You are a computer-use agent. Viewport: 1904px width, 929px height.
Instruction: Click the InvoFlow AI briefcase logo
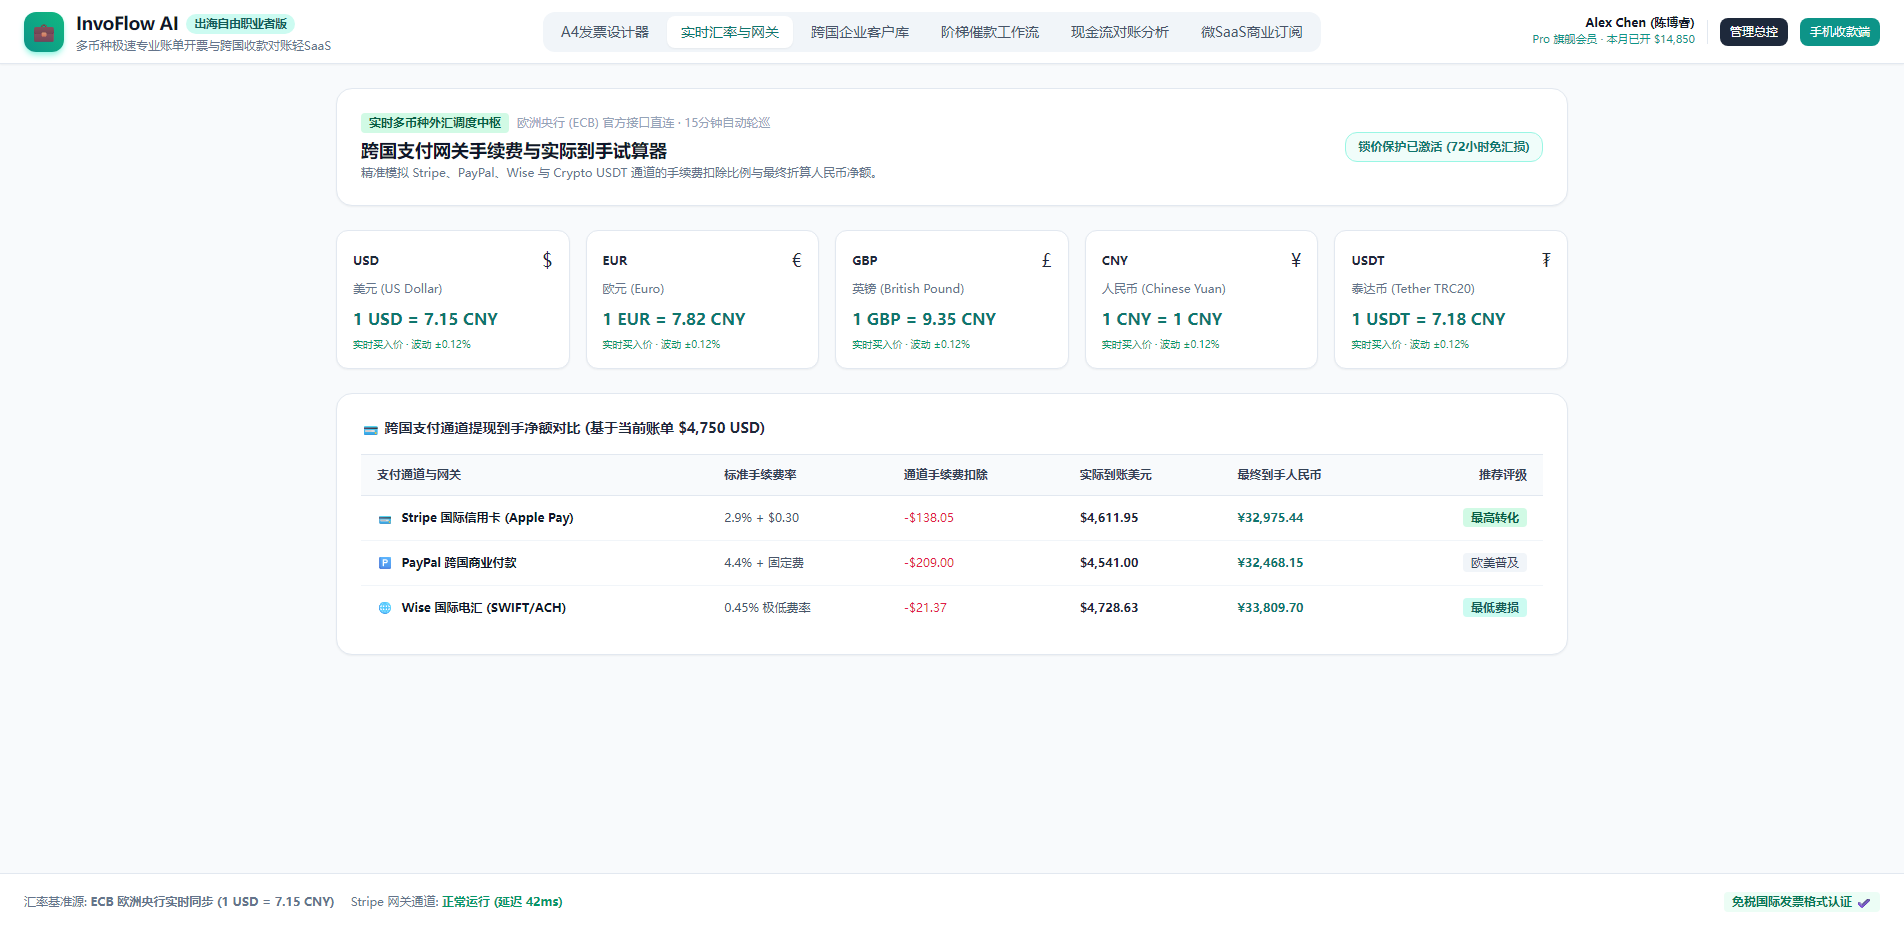(x=44, y=32)
